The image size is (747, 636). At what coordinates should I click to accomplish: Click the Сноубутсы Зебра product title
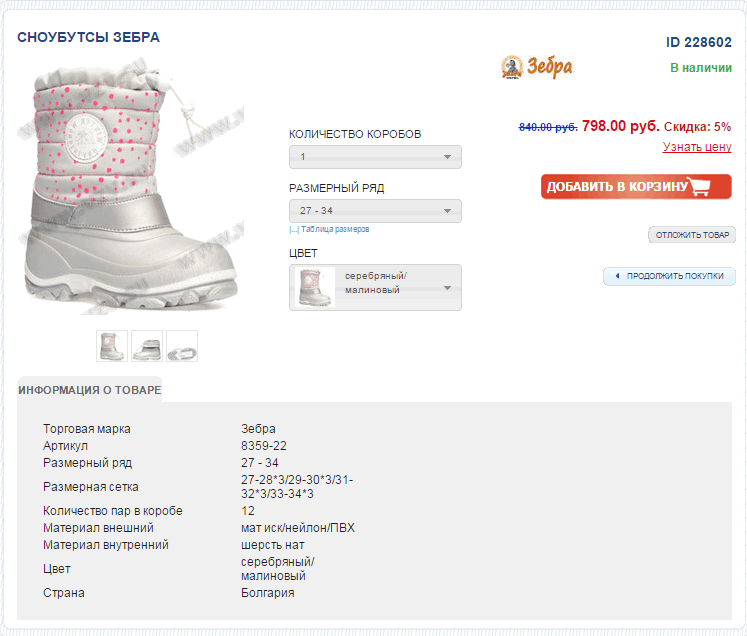click(x=89, y=37)
